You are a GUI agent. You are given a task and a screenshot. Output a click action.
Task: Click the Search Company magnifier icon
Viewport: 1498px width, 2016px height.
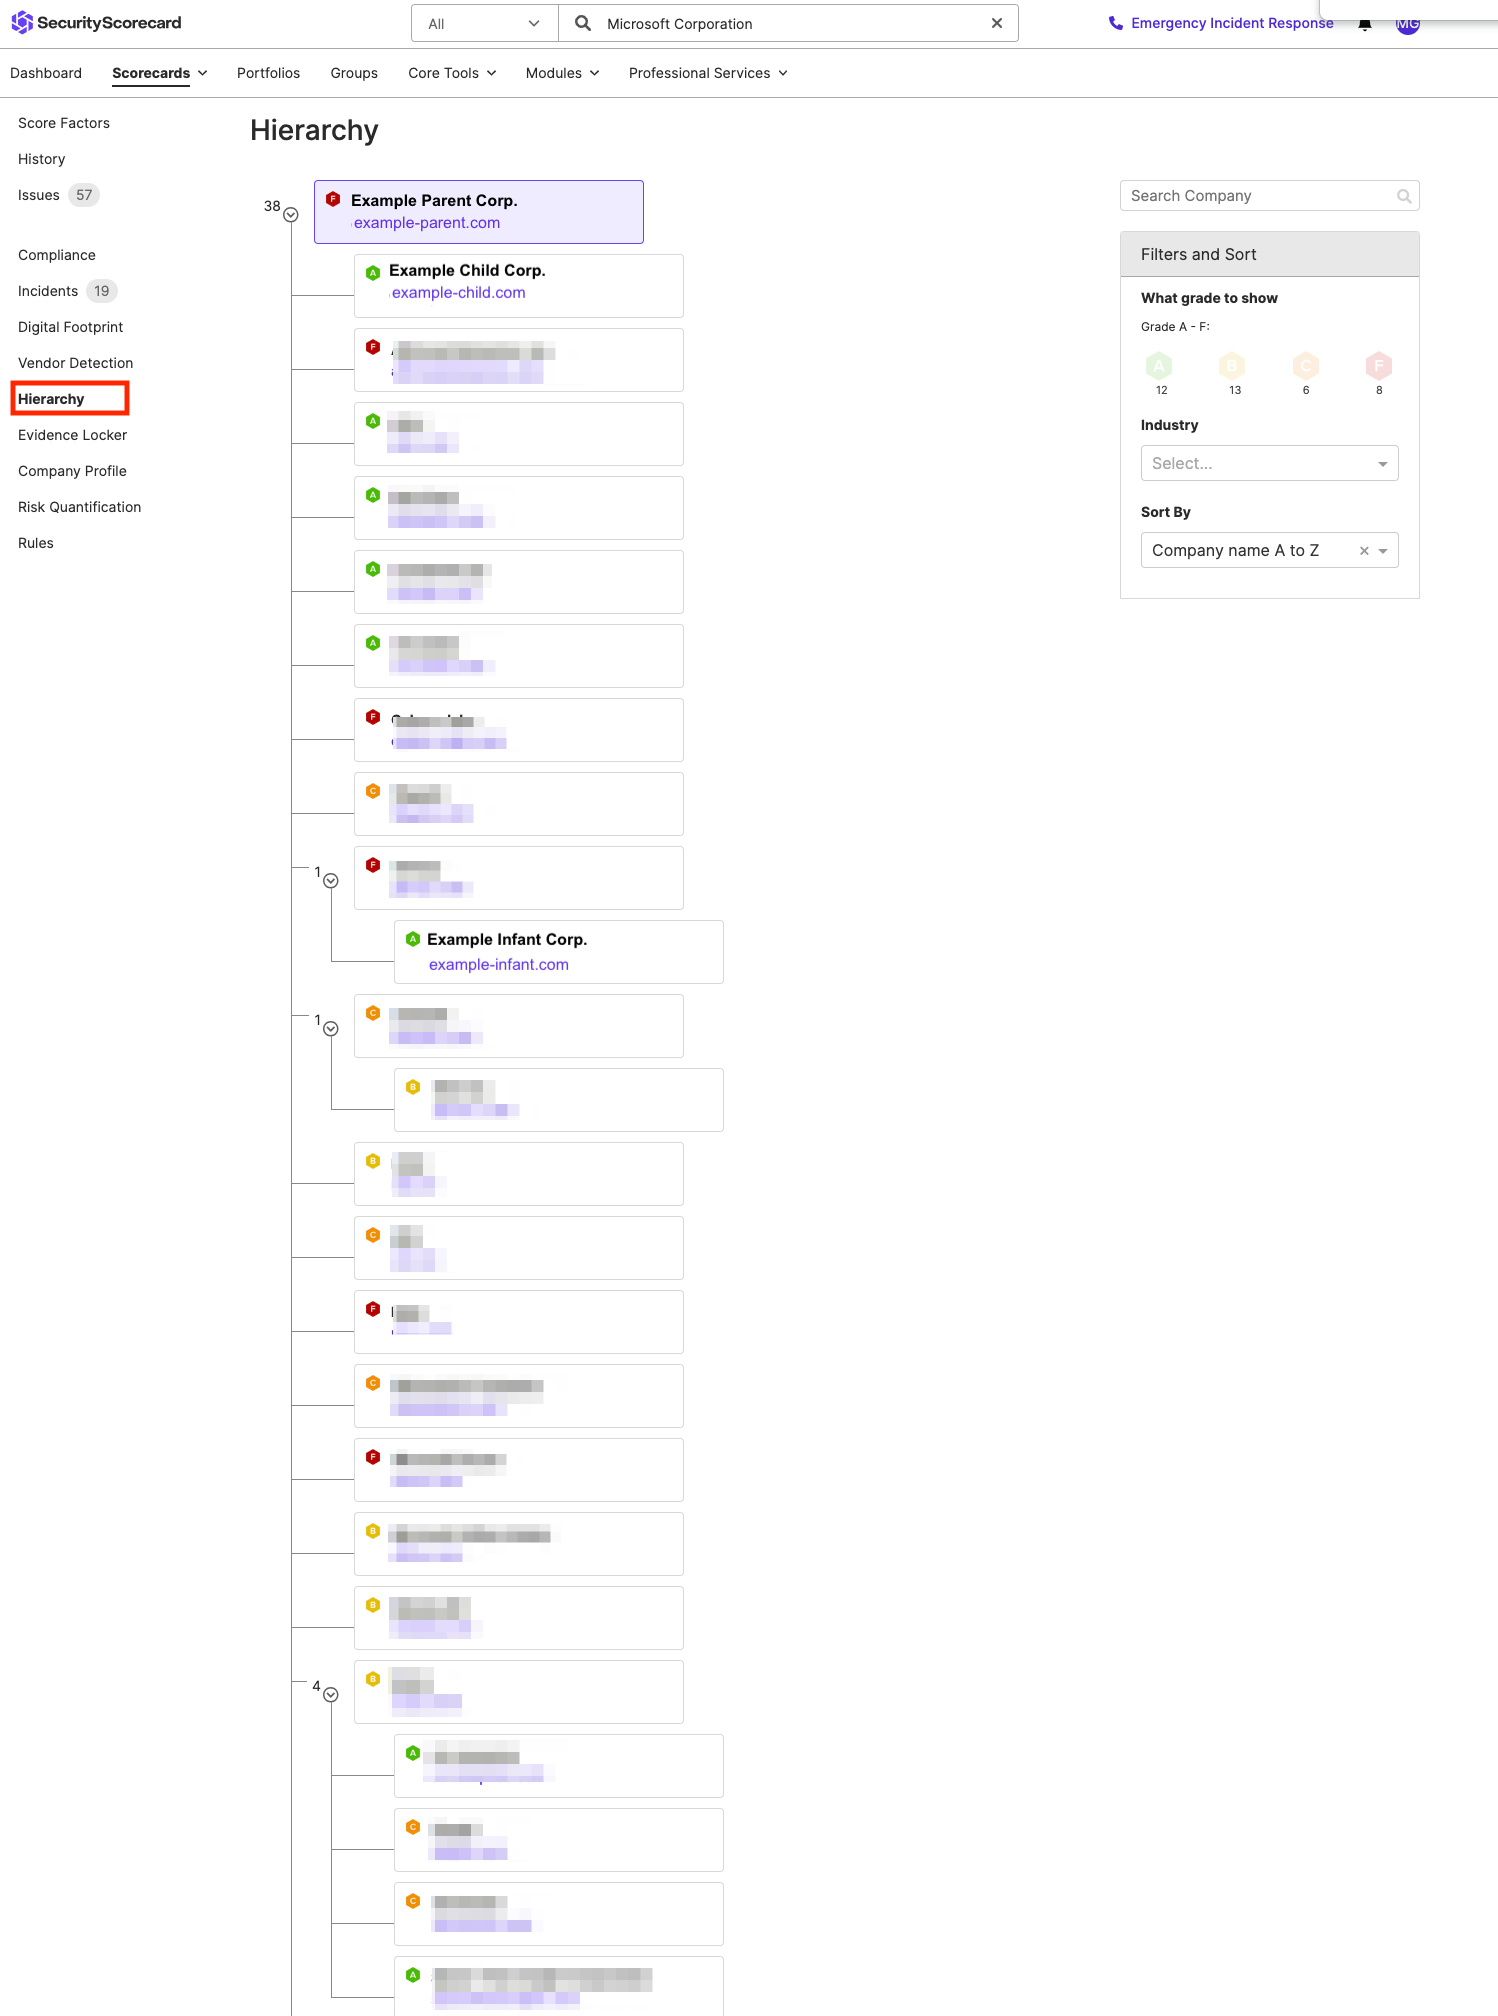pyautogui.click(x=1404, y=196)
